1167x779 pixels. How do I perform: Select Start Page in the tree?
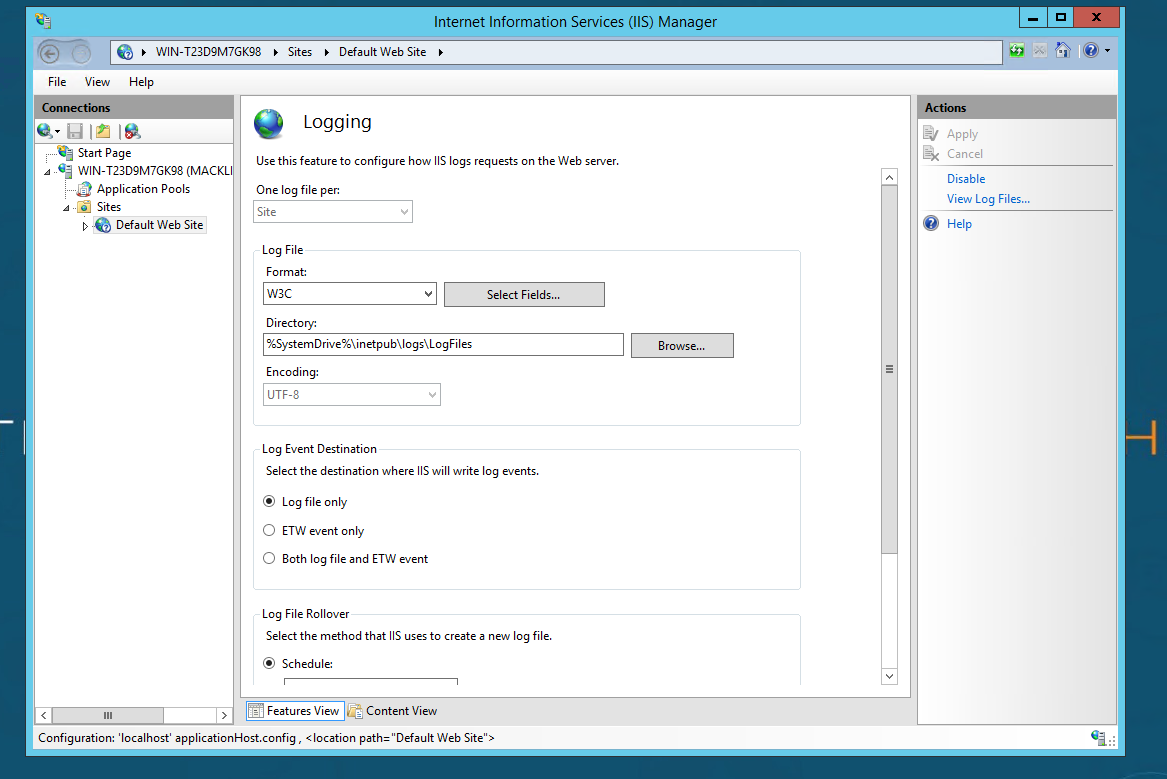104,153
